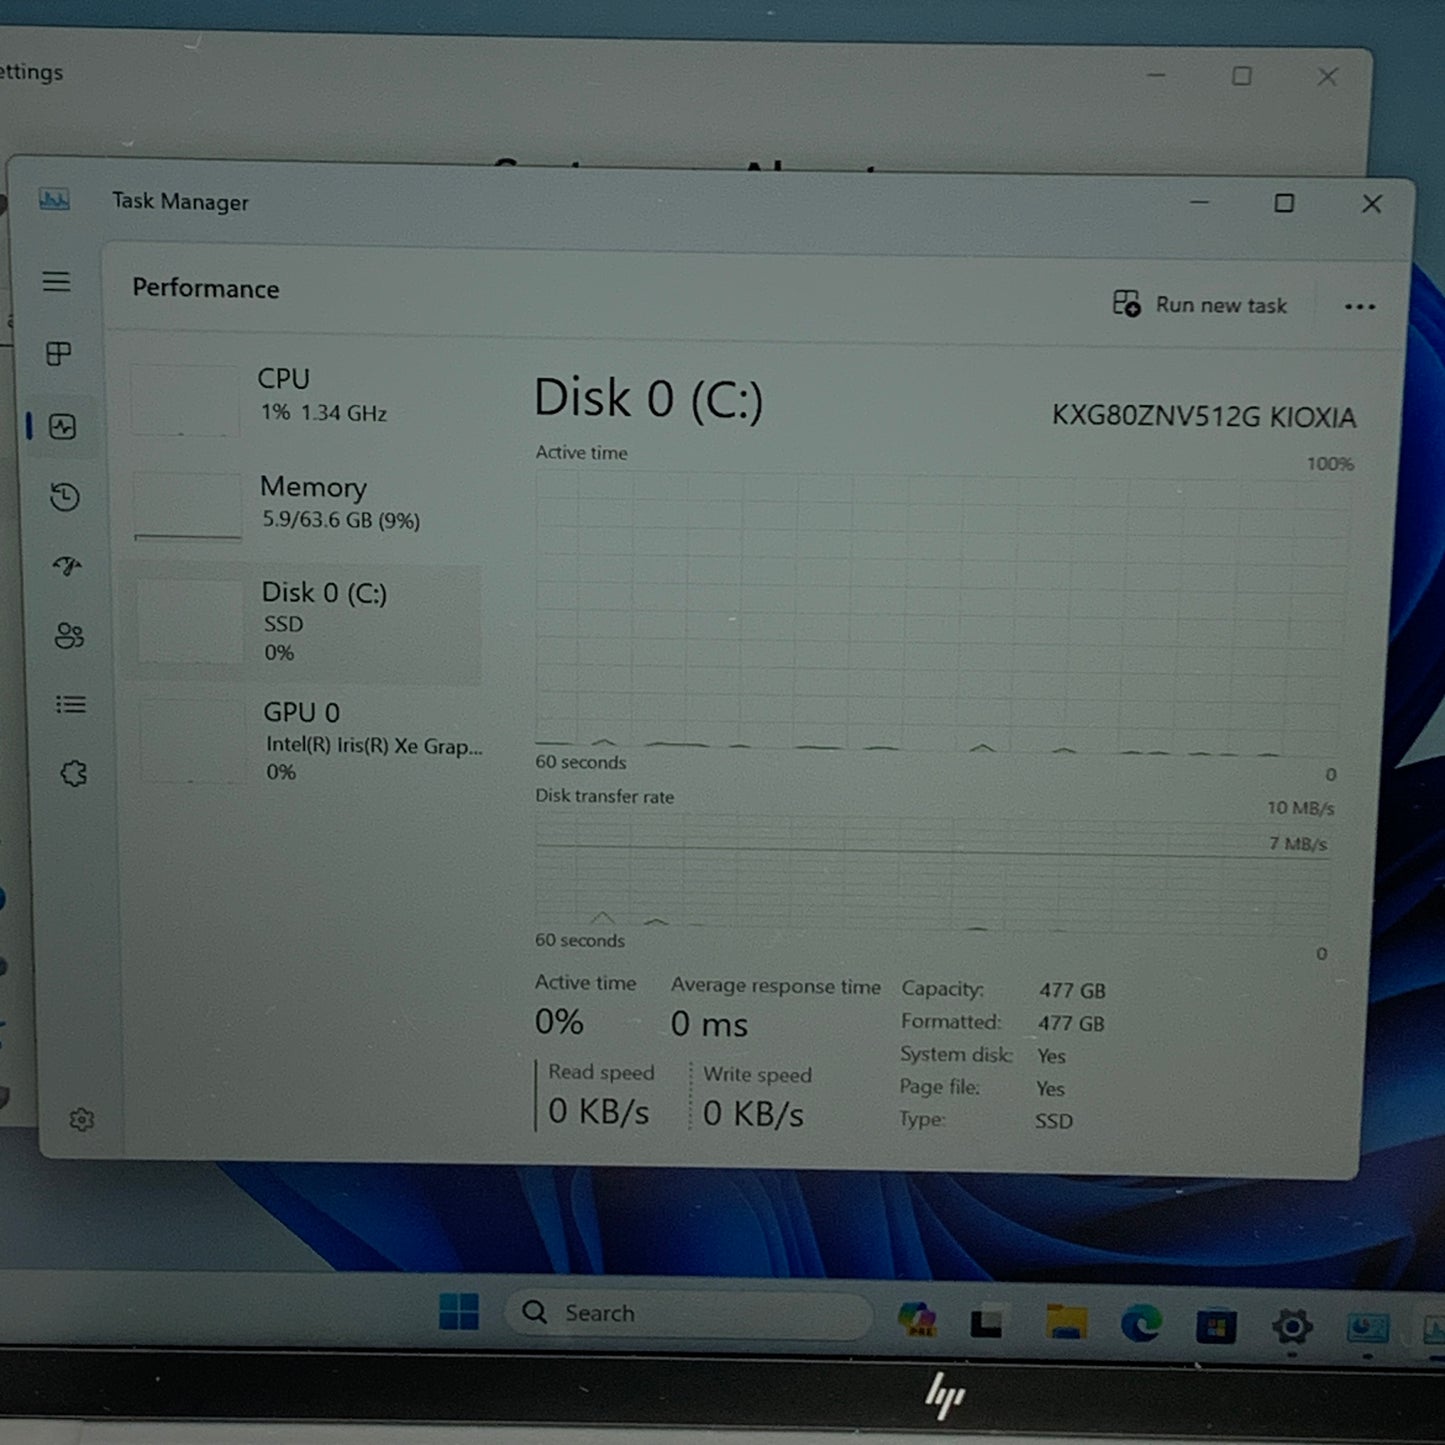The width and height of the screenshot is (1445, 1445).
Task: Open the Processes page in Task Manager
Action: click(60, 352)
